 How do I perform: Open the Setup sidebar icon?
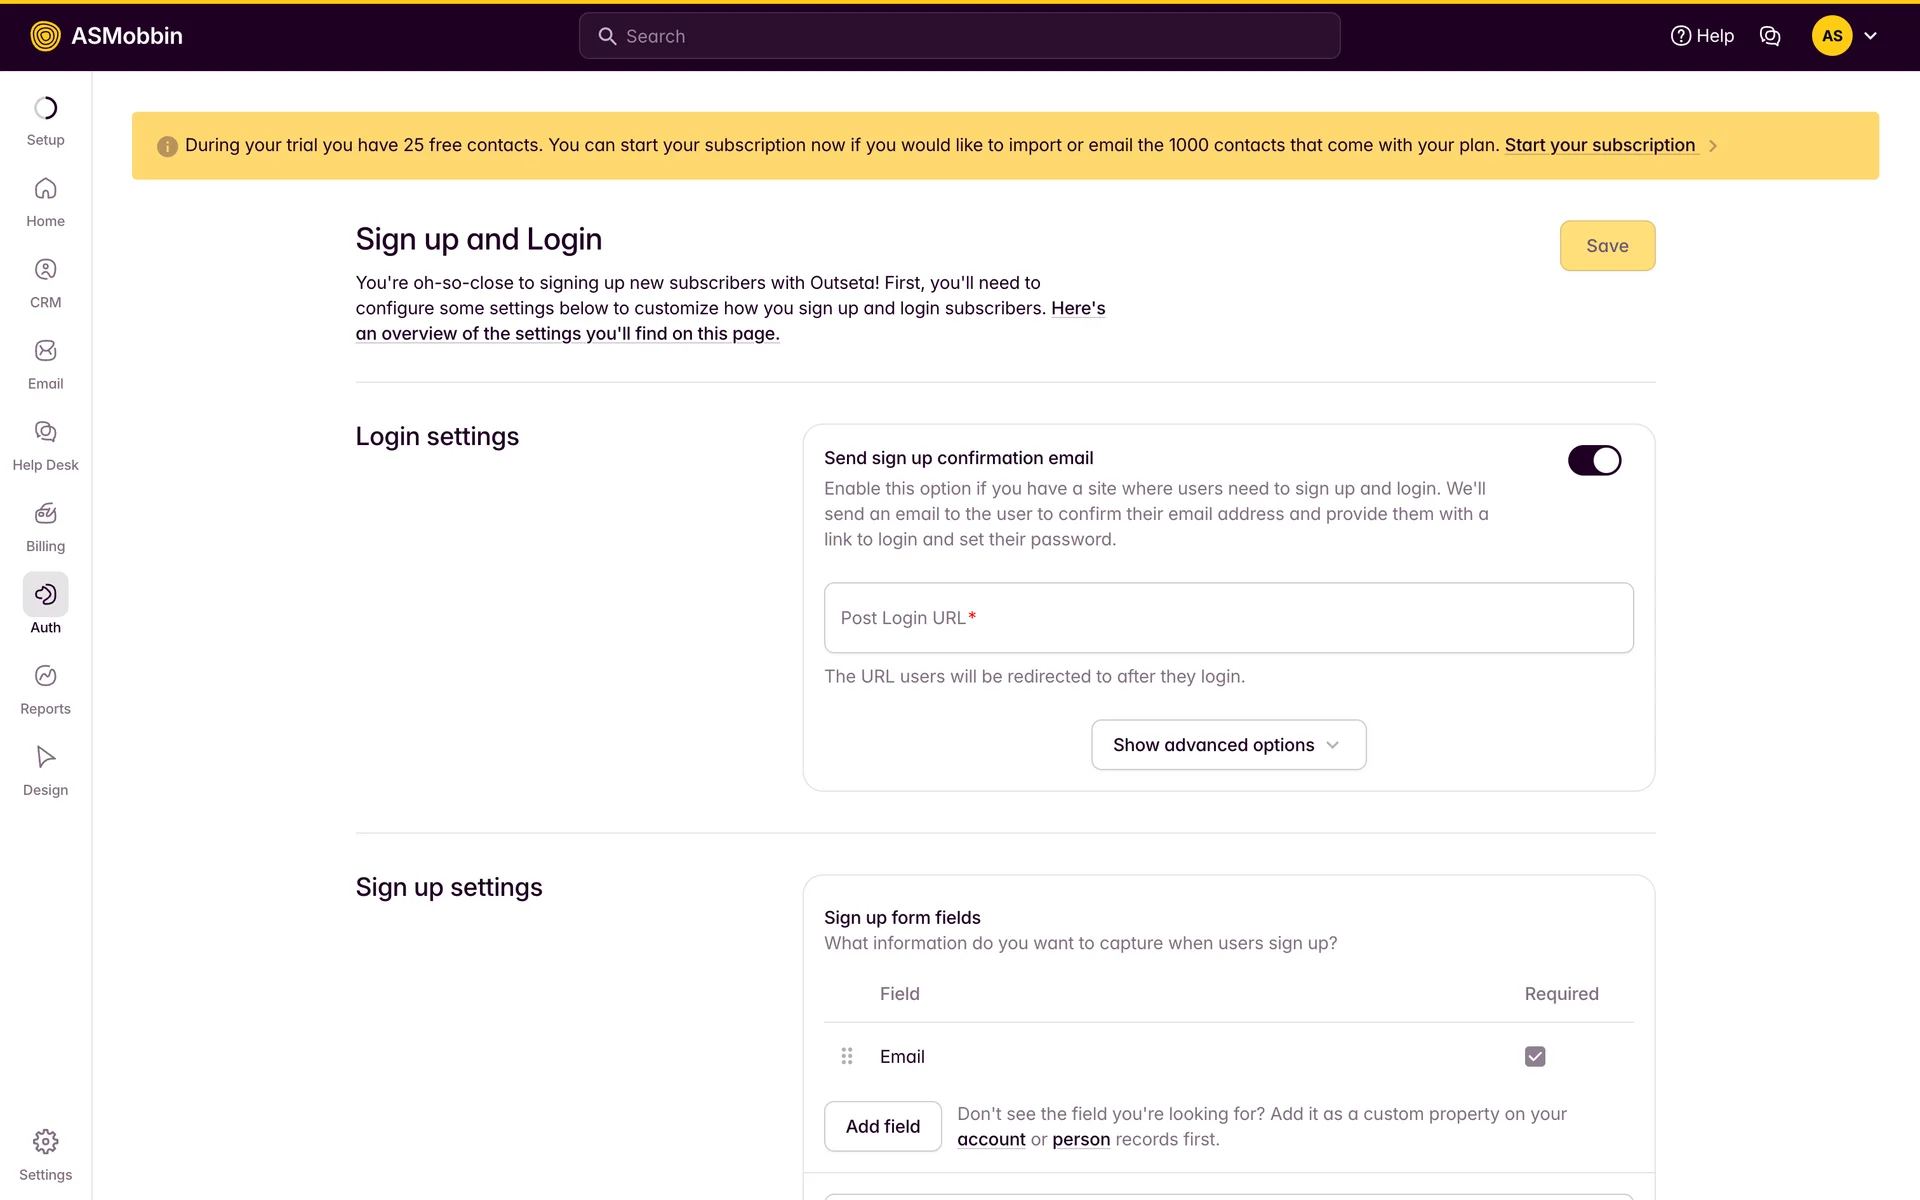[x=45, y=108]
